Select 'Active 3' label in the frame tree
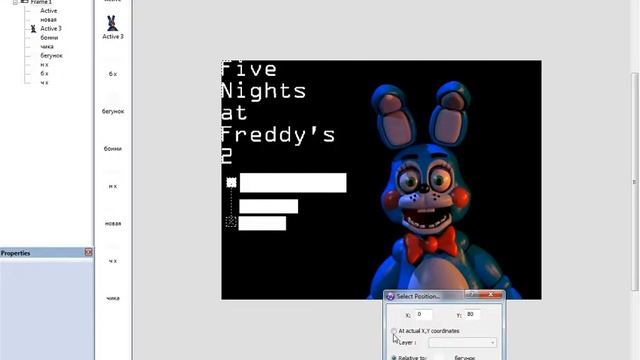 pos(51,29)
